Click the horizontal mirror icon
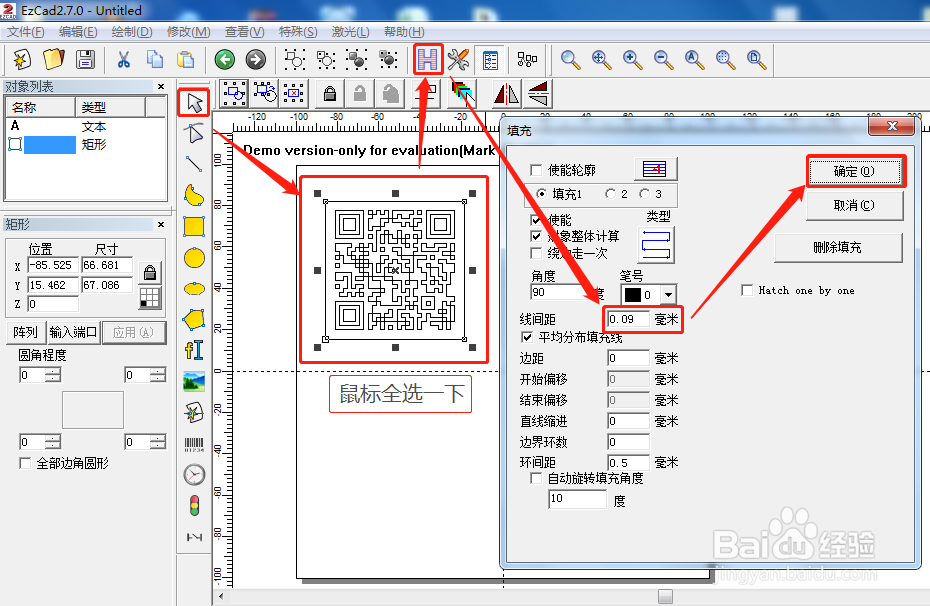Screen dimensions: 930x606 (507, 94)
